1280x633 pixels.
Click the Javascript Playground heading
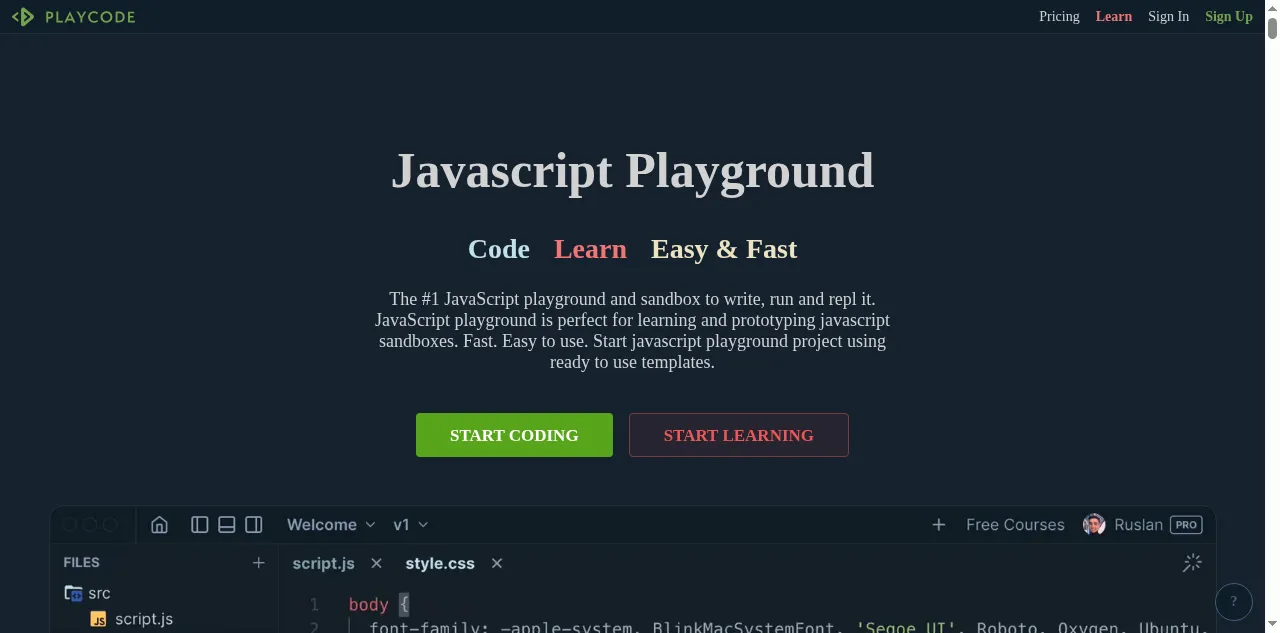632,171
